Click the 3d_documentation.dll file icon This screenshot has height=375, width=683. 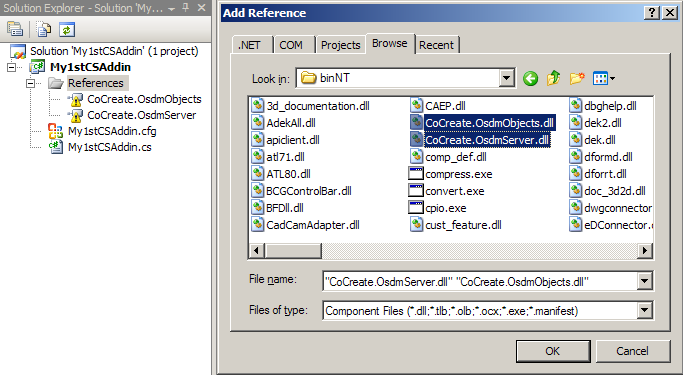[x=258, y=106]
